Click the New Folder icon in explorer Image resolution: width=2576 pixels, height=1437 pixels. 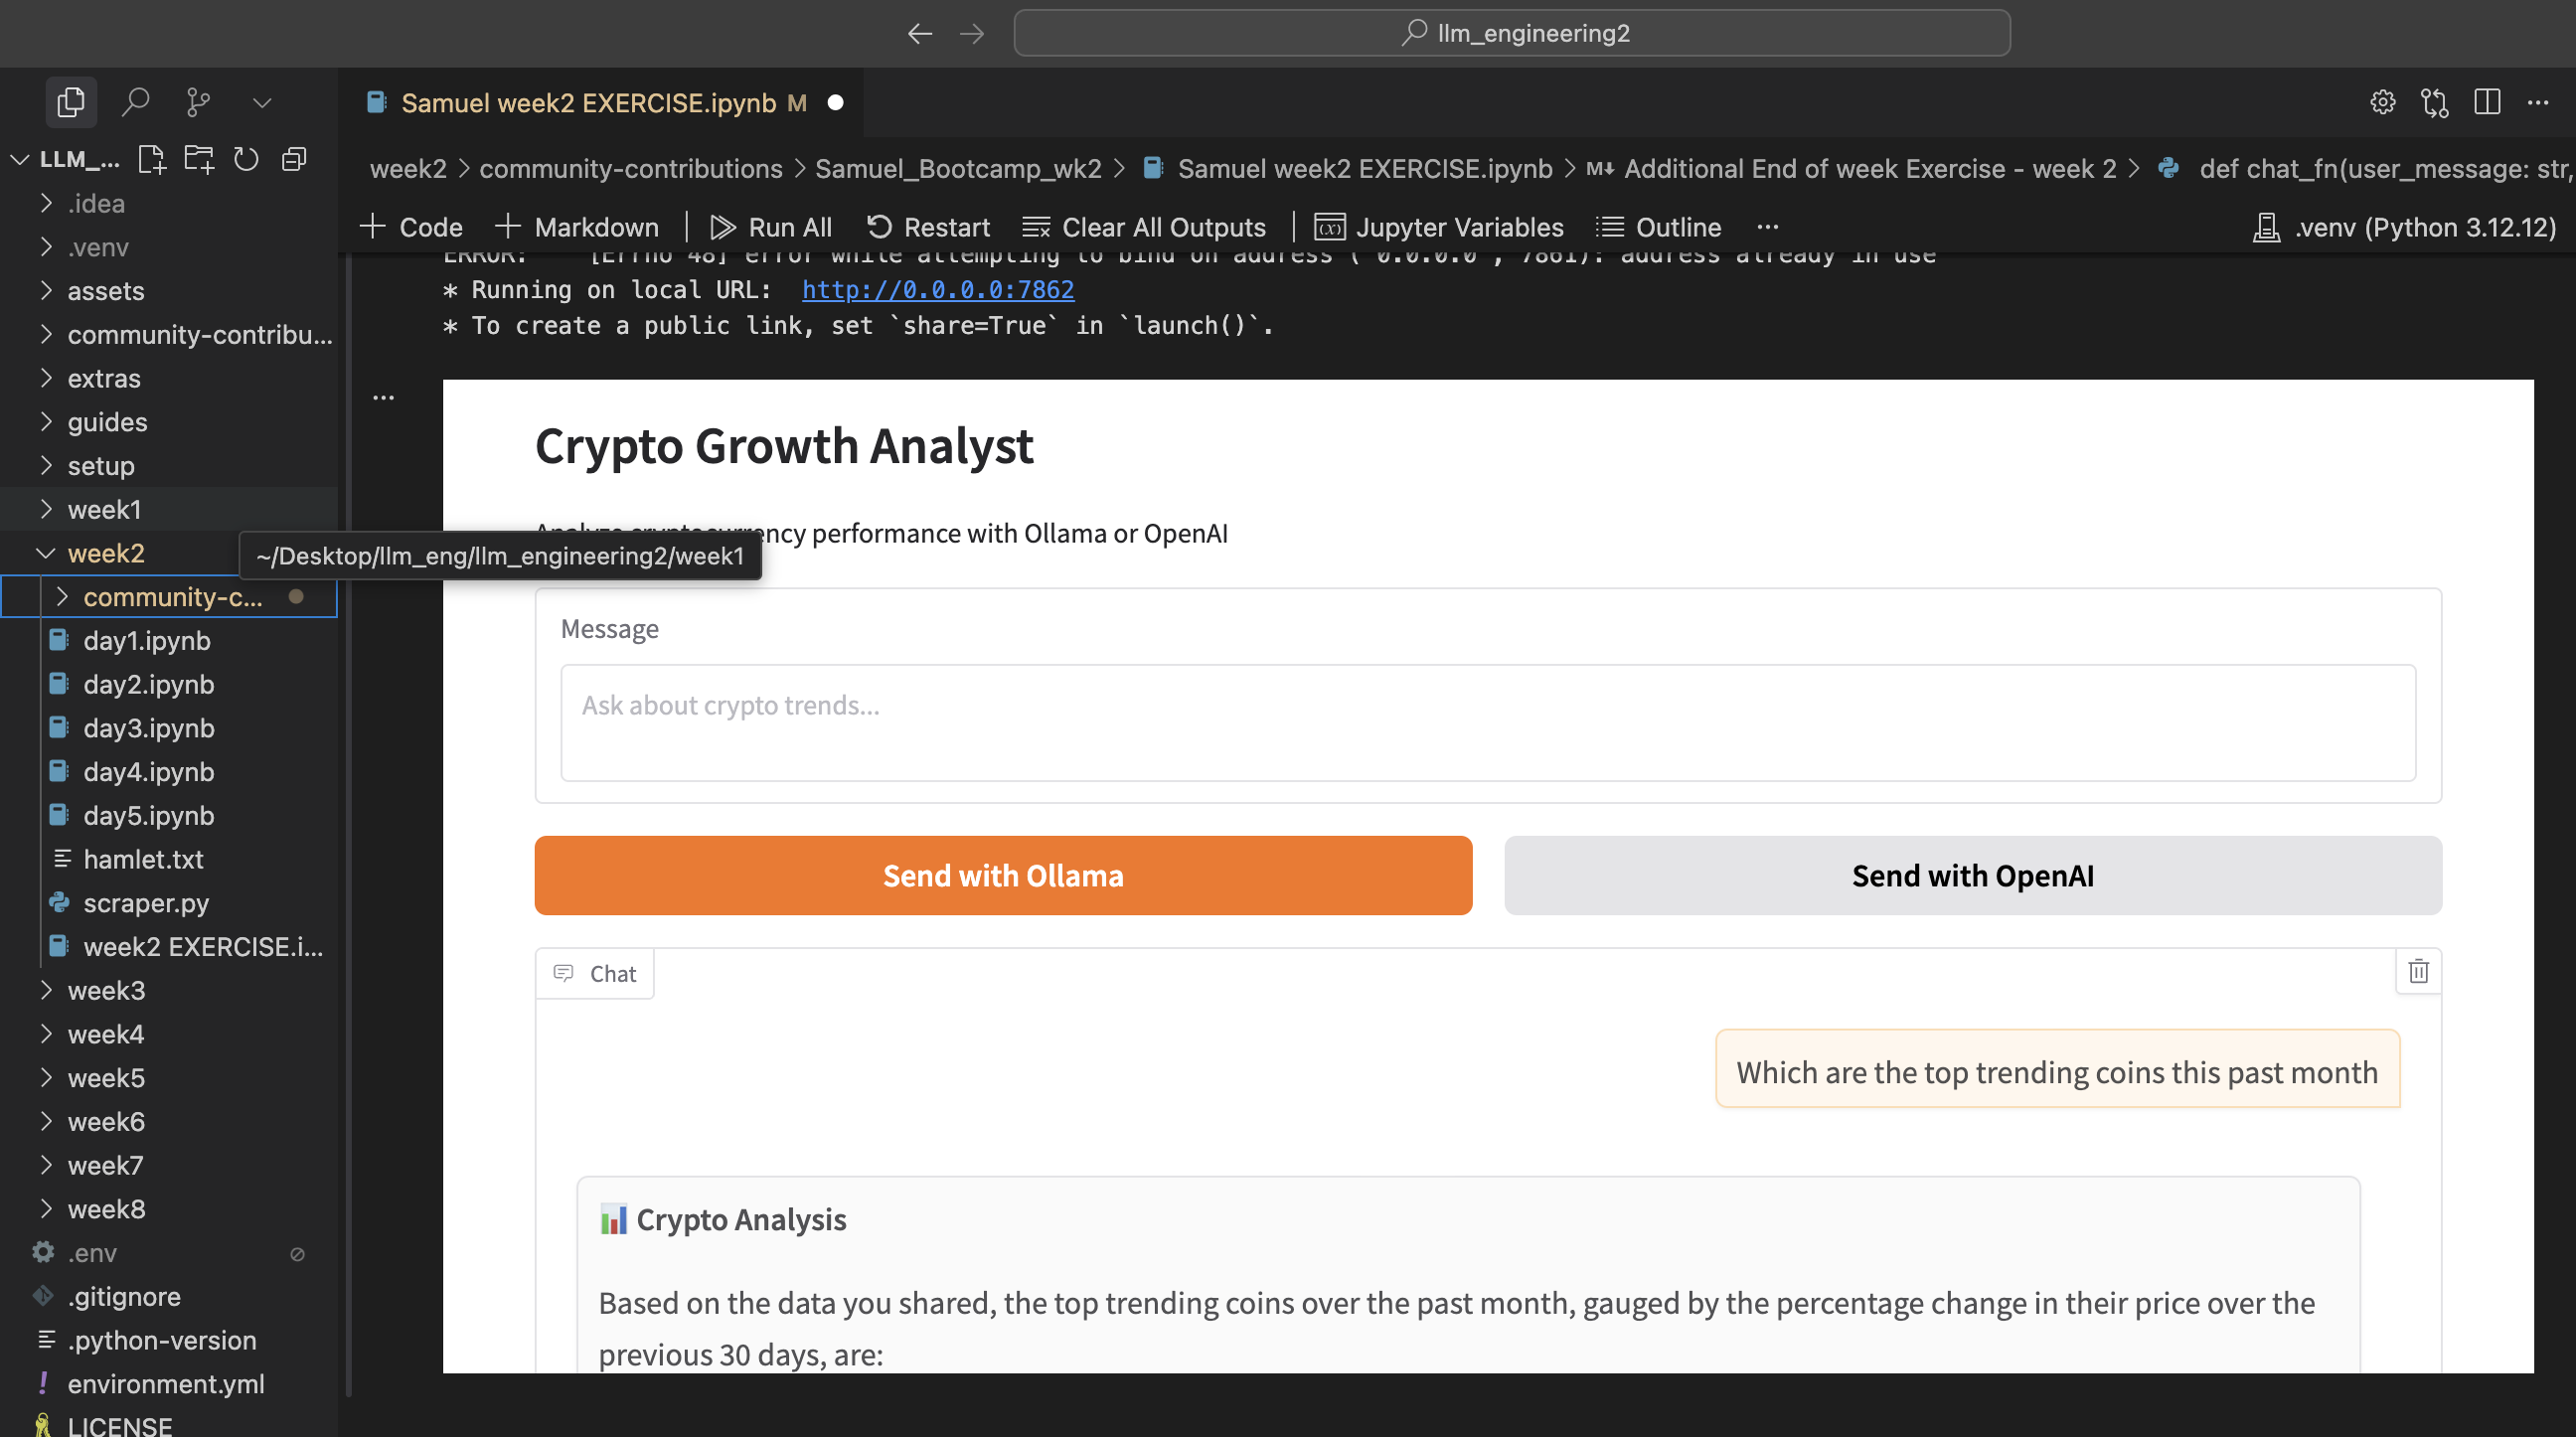click(199, 159)
